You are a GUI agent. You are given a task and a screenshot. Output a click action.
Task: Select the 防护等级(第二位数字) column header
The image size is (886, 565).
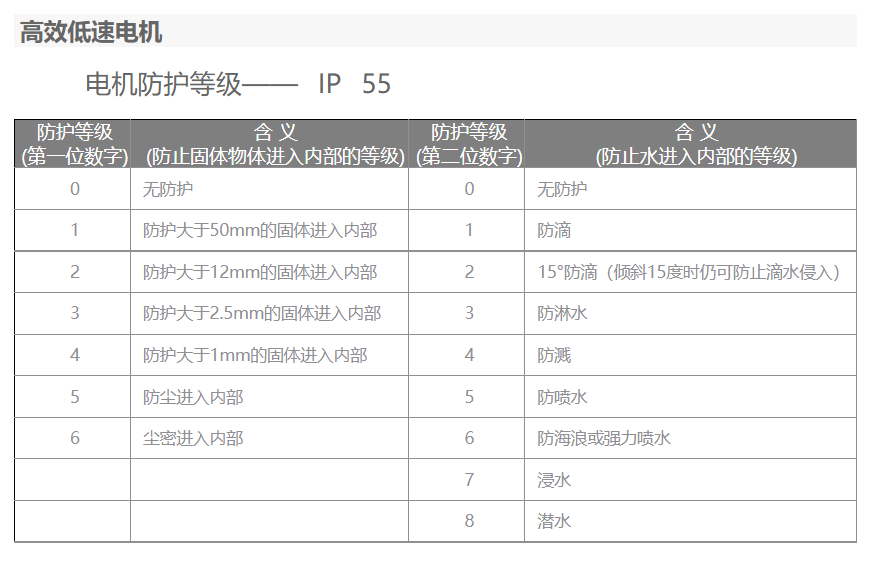pyautogui.click(x=467, y=144)
